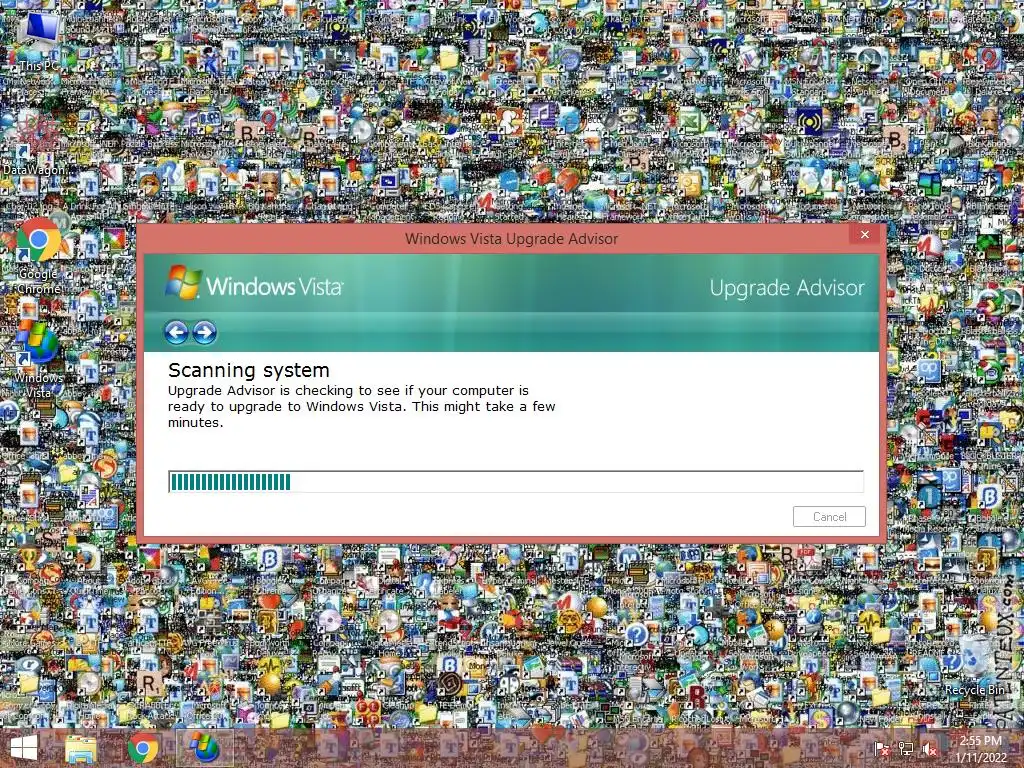Go back with the blue left arrow
Screen dimensions: 1024x768
(x=176, y=332)
